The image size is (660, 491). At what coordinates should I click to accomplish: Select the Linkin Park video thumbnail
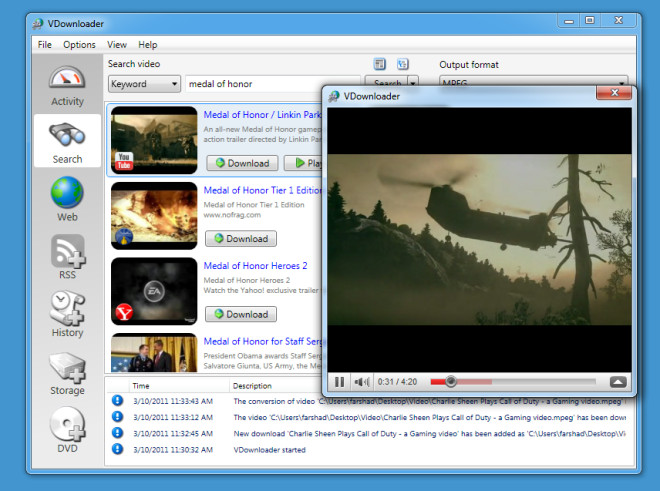point(154,140)
